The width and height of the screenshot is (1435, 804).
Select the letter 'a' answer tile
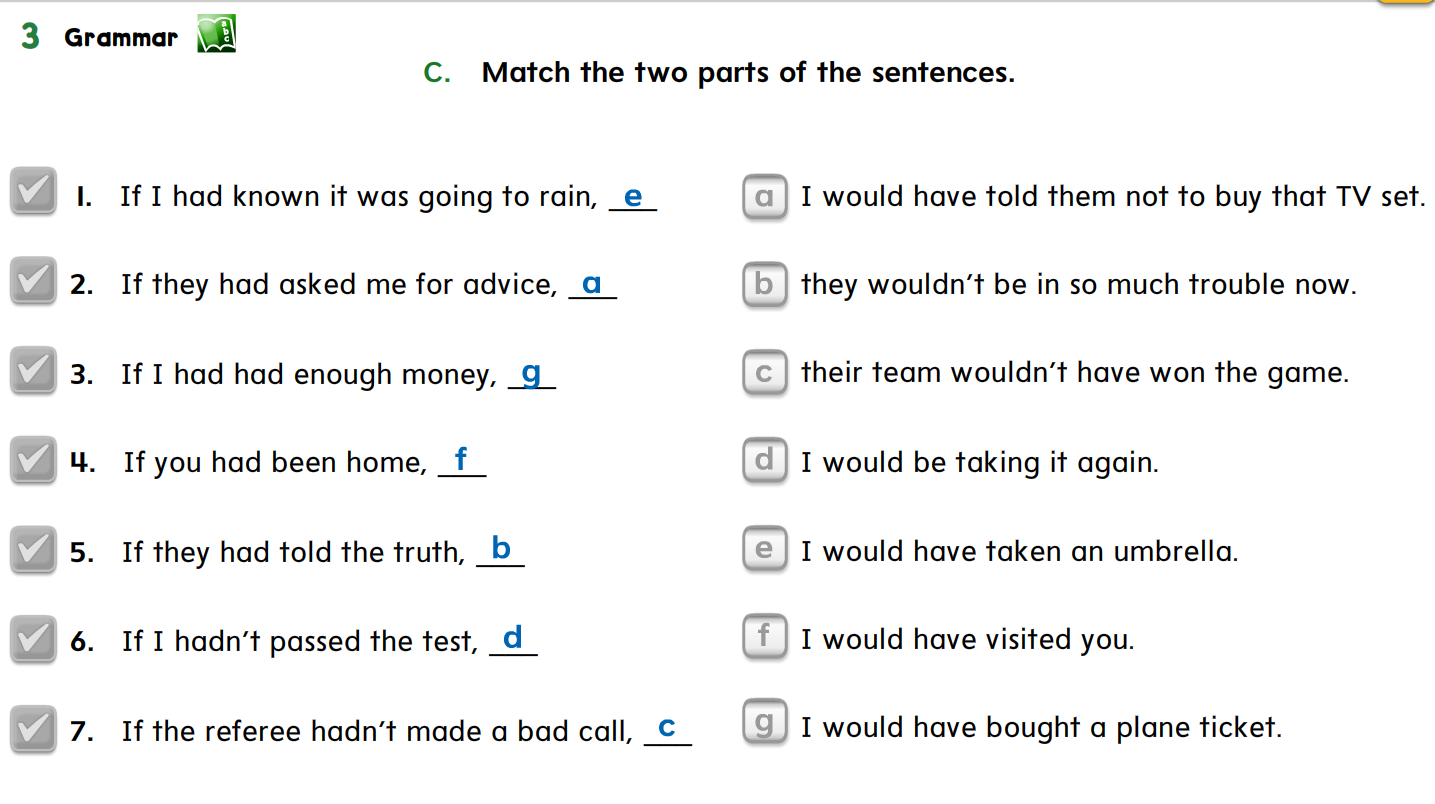765,197
